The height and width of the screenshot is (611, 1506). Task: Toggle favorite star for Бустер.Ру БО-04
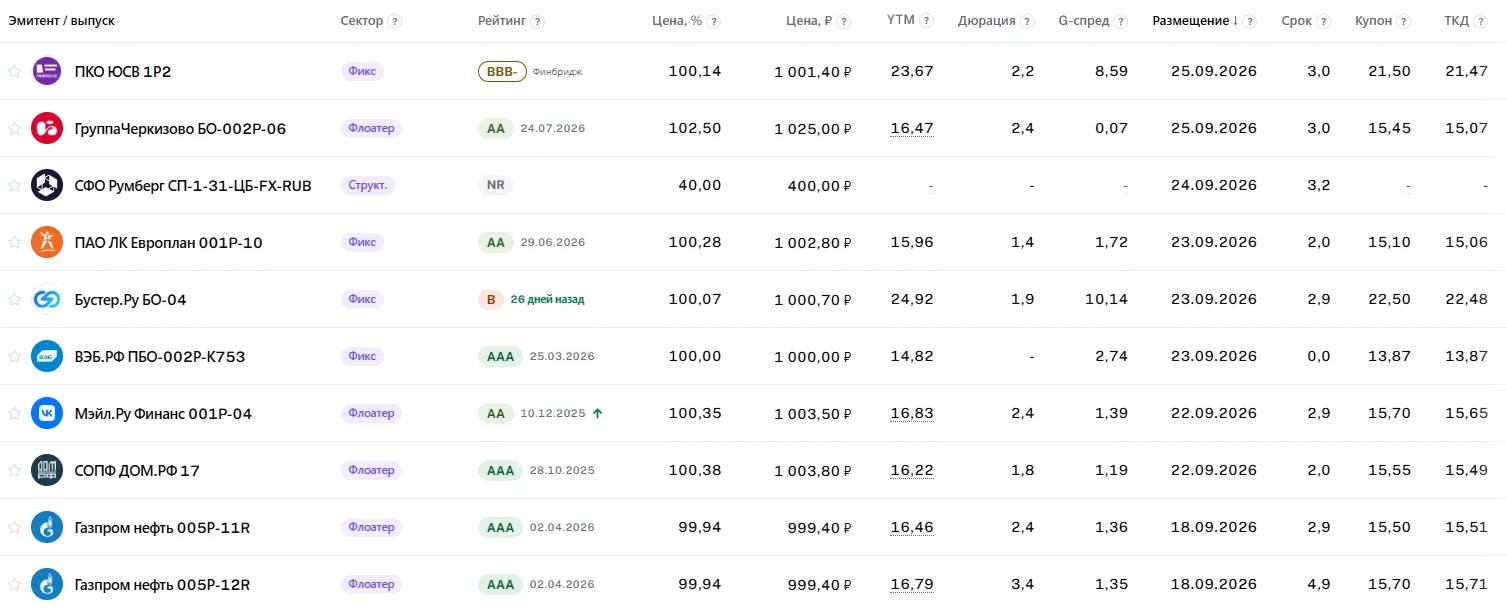14,299
